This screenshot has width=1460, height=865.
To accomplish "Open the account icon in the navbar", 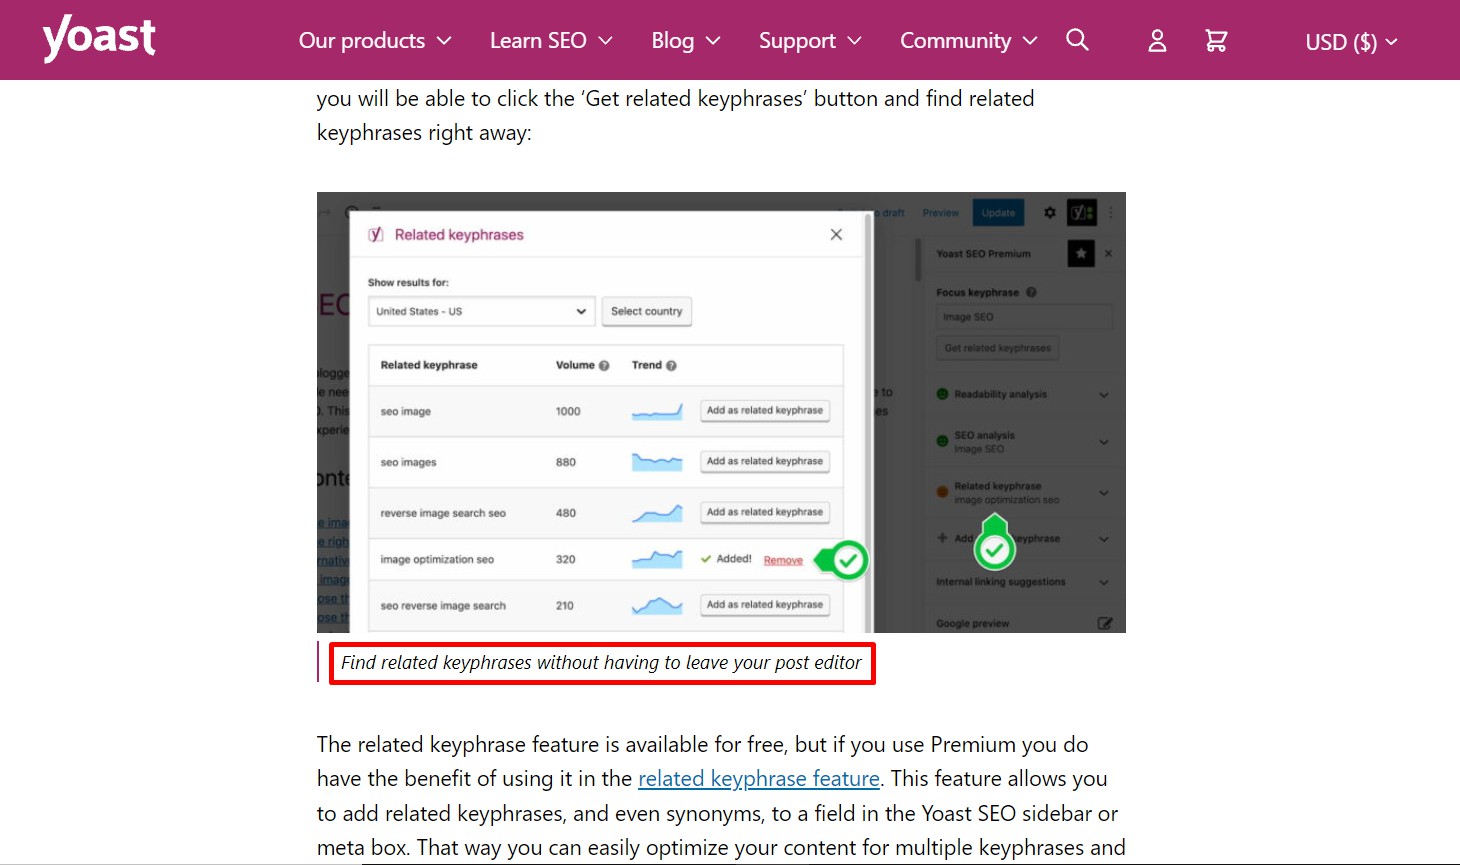I will (1156, 41).
